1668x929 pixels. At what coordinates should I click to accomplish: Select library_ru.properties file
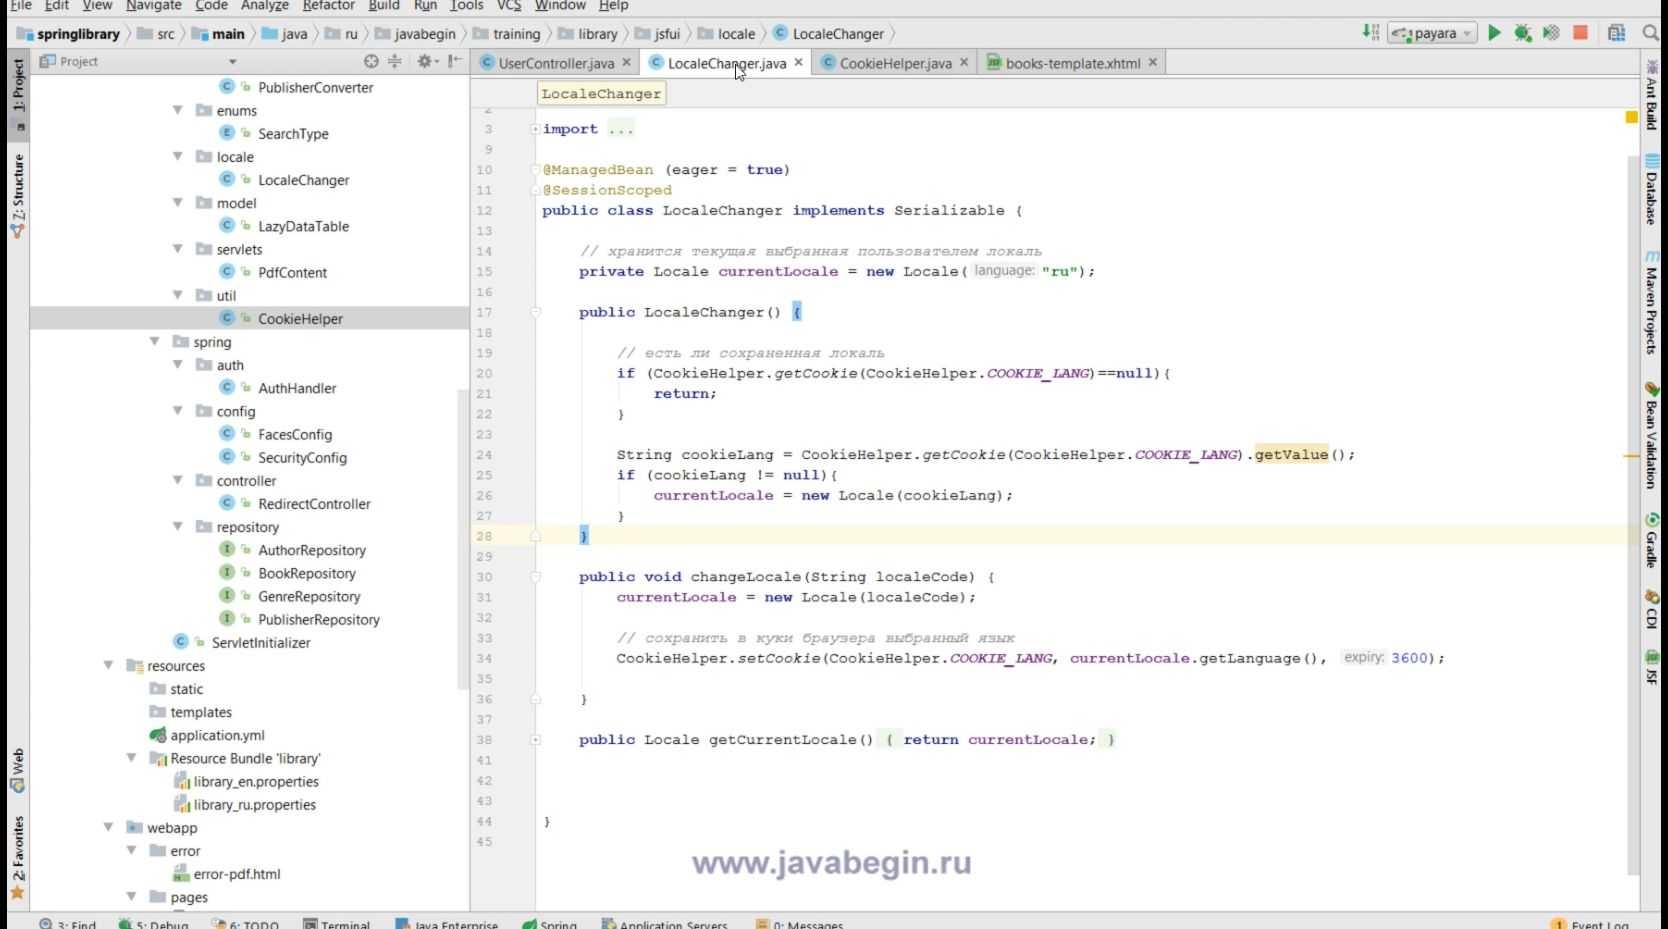point(254,804)
